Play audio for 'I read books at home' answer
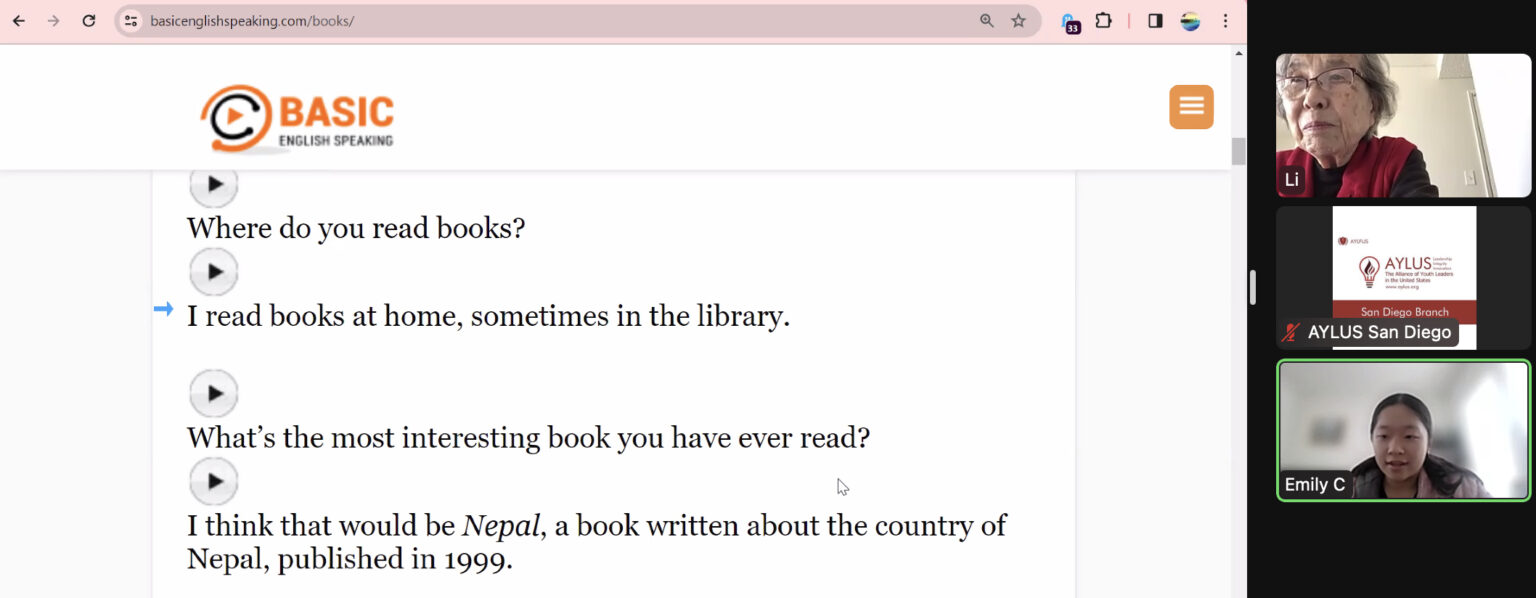This screenshot has height=598, width=1536. [x=214, y=271]
